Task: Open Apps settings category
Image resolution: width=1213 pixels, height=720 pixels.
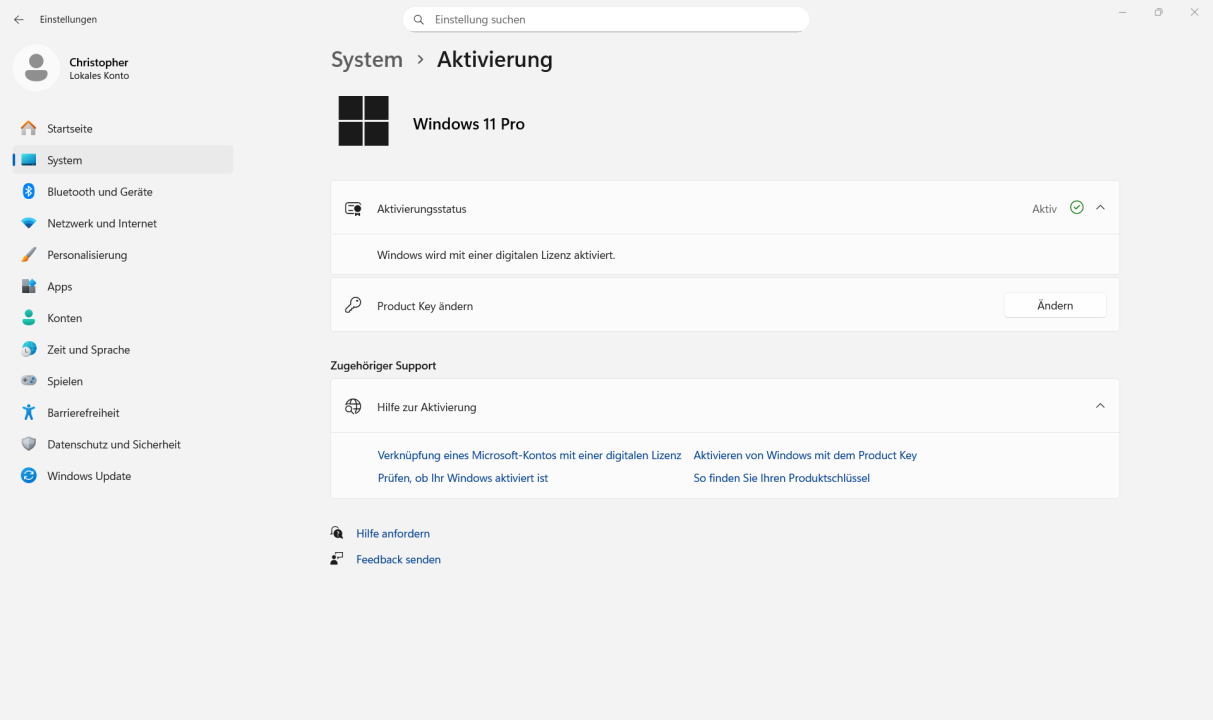Action: pyautogui.click(x=60, y=287)
